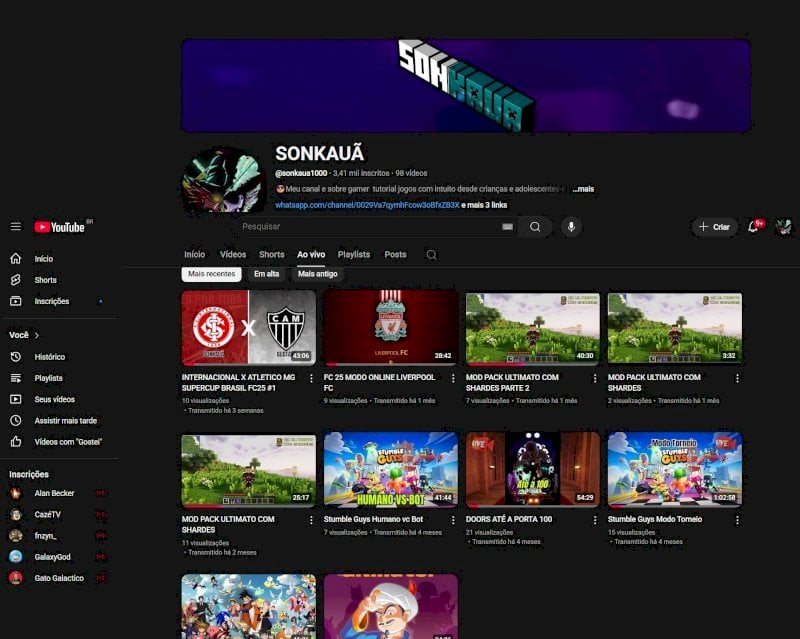Expand channel description with ...mais
This screenshot has height=639, width=800.
click(x=583, y=189)
